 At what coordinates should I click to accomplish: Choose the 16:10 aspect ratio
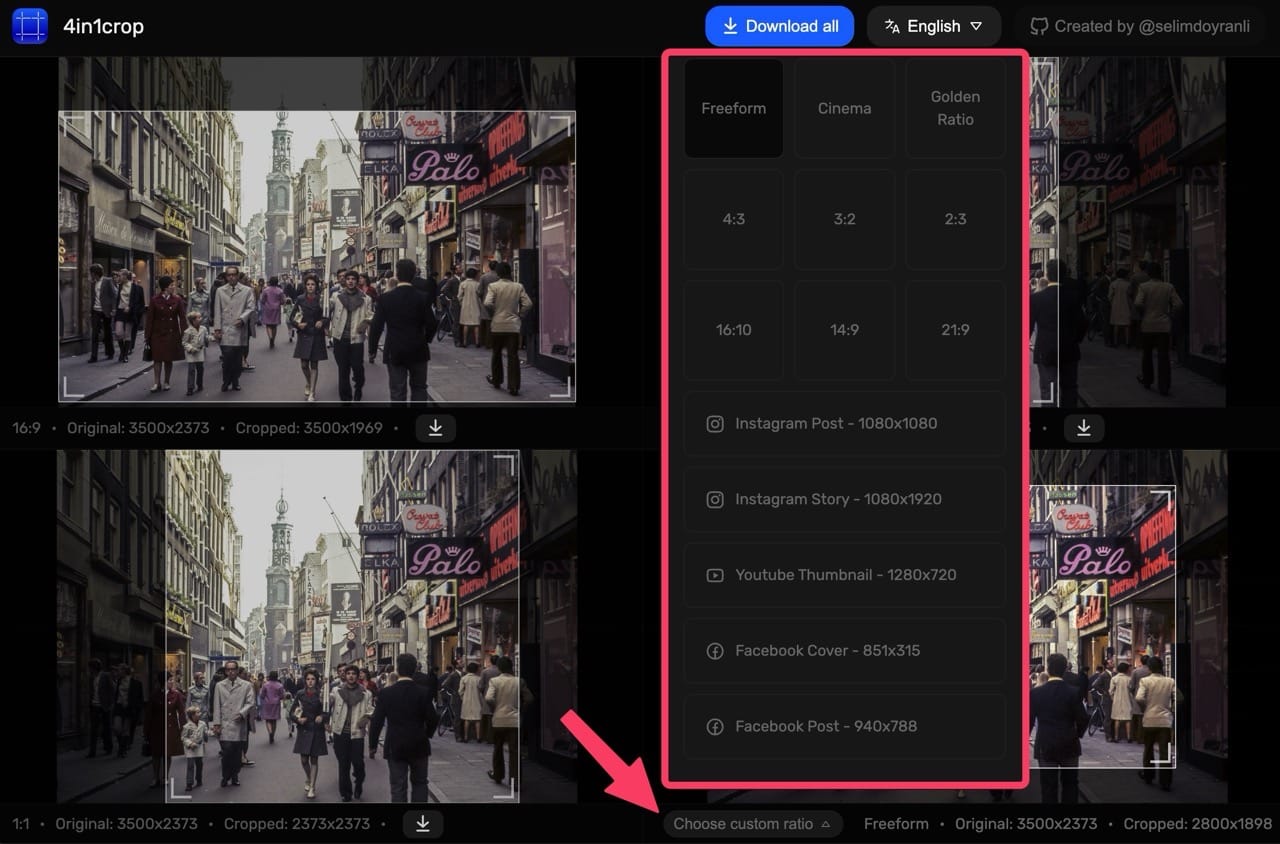(x=734, y=330)
